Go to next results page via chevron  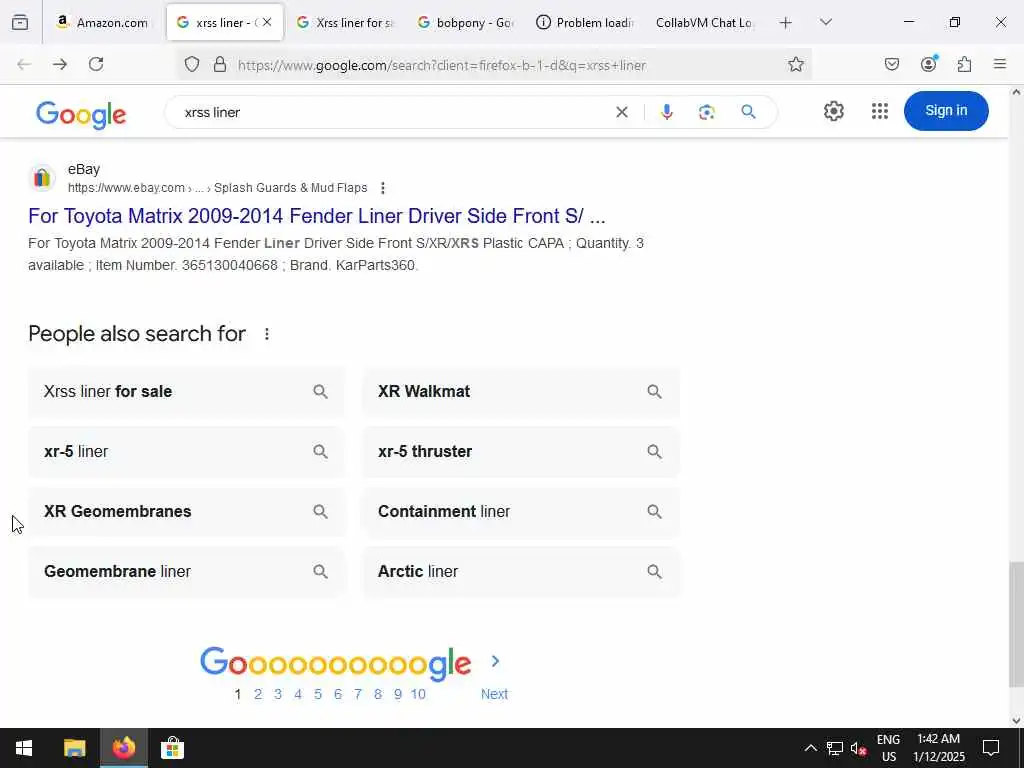[x=495, y=661]
